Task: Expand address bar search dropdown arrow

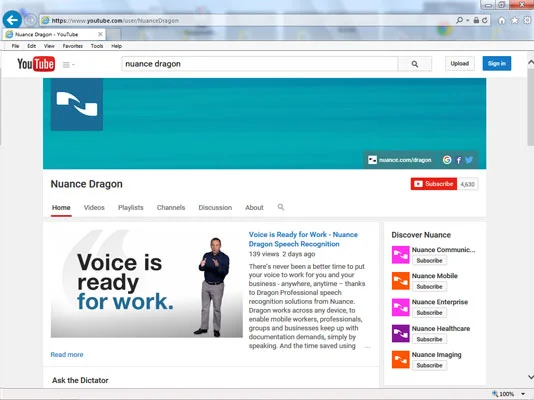Action: [468, 20]
